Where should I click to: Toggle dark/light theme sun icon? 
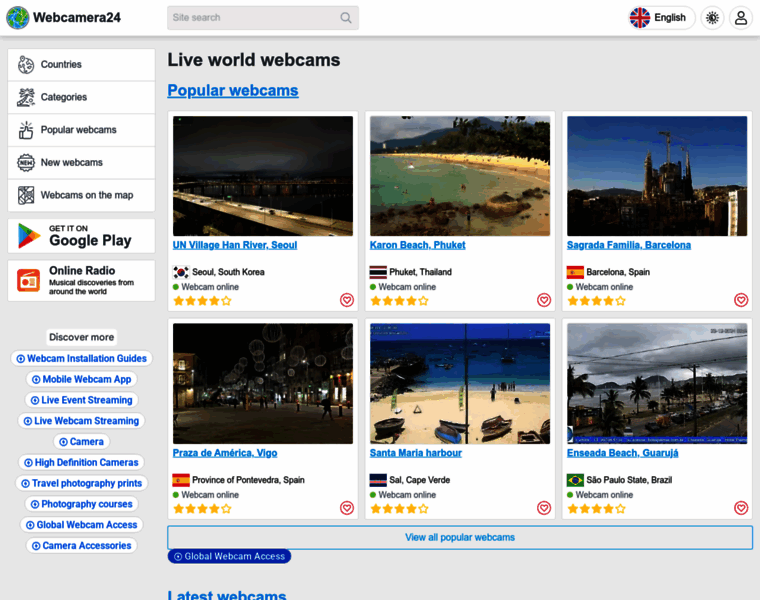(712, 18)
